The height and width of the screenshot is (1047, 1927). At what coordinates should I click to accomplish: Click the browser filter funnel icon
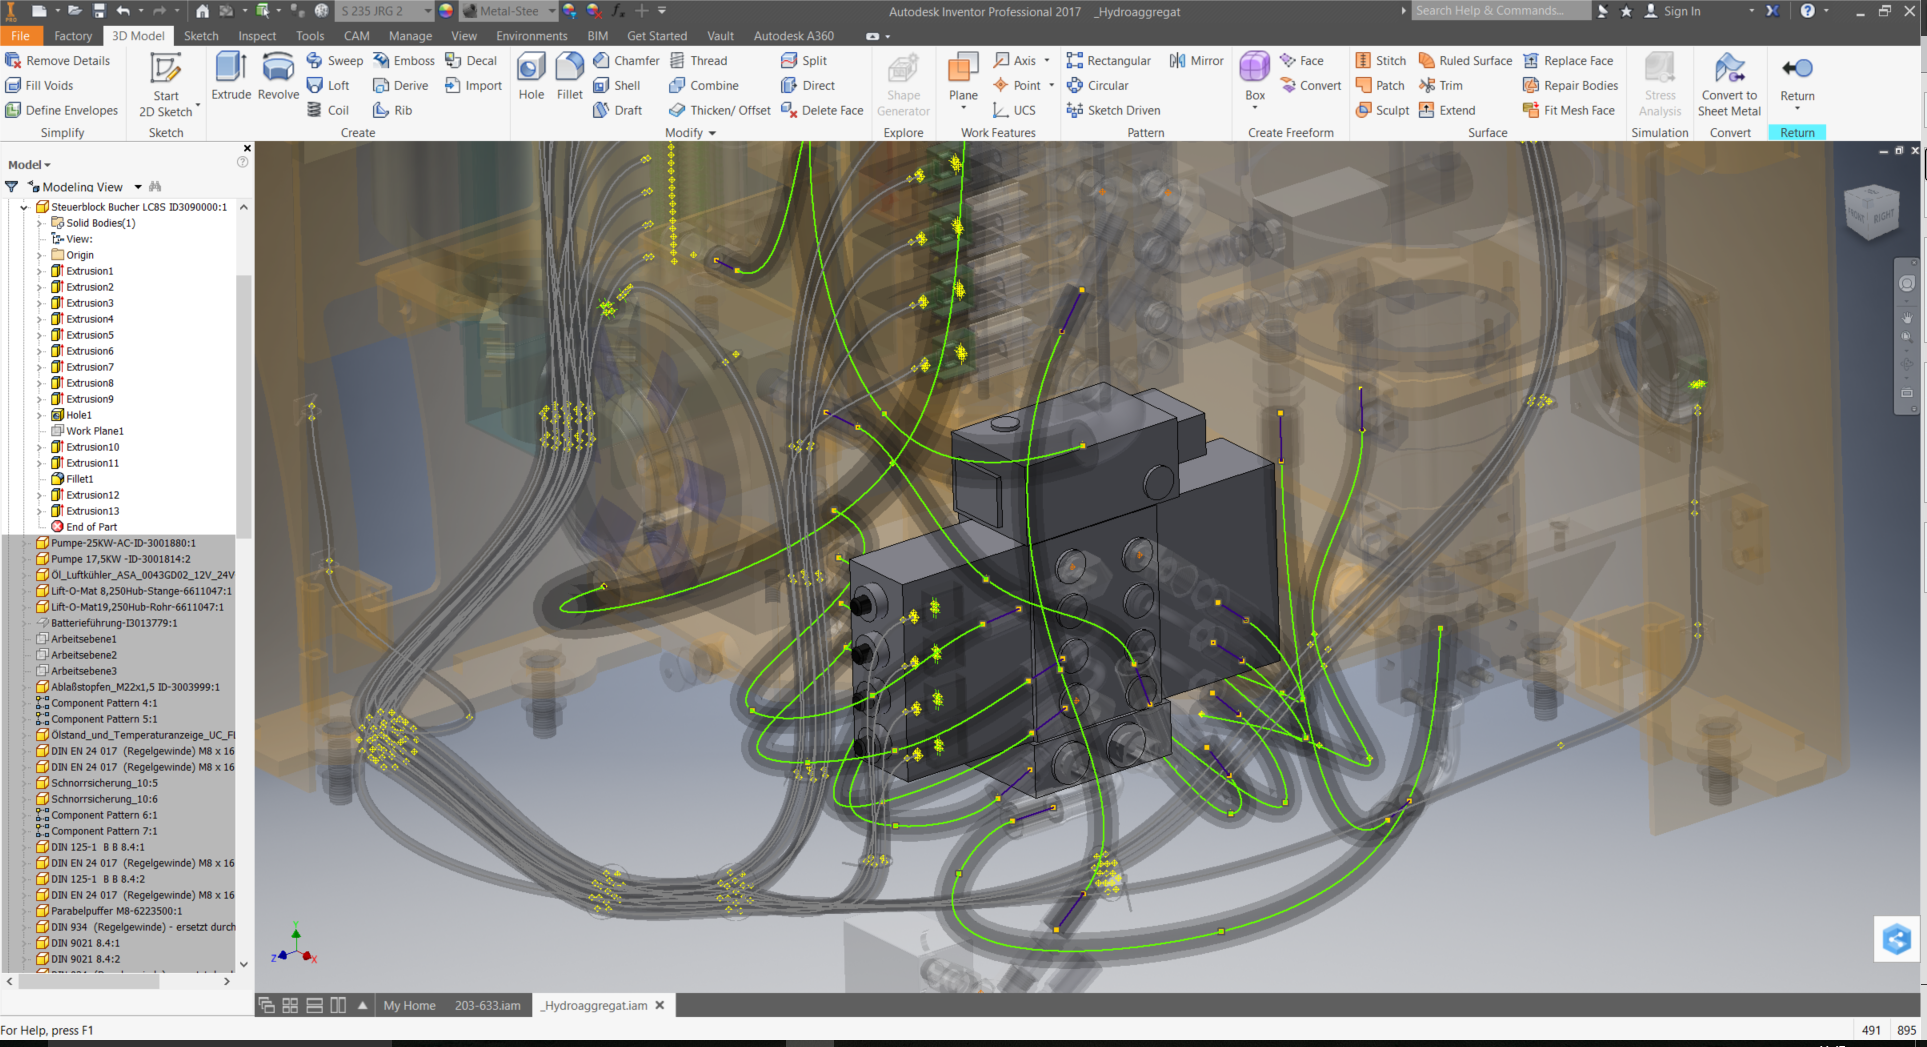click(x=12, y=187)
